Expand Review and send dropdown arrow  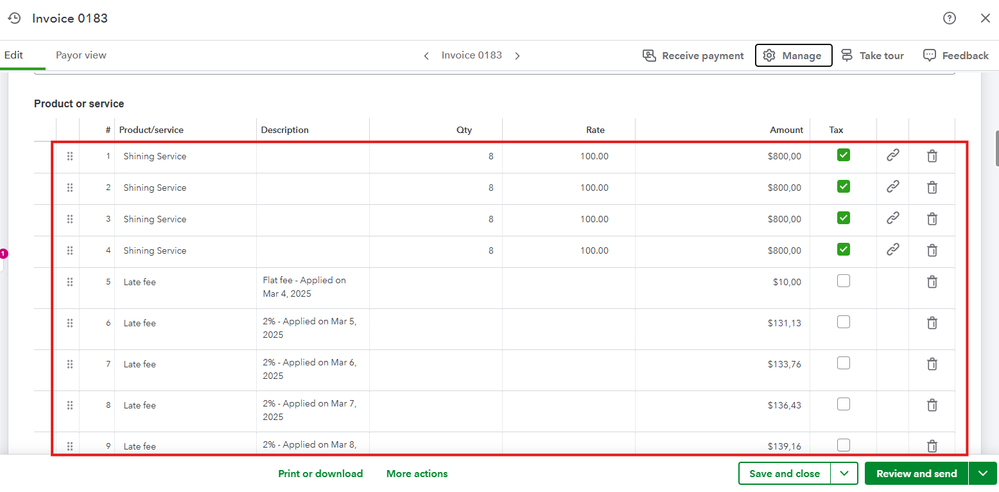tap(983, 474)
